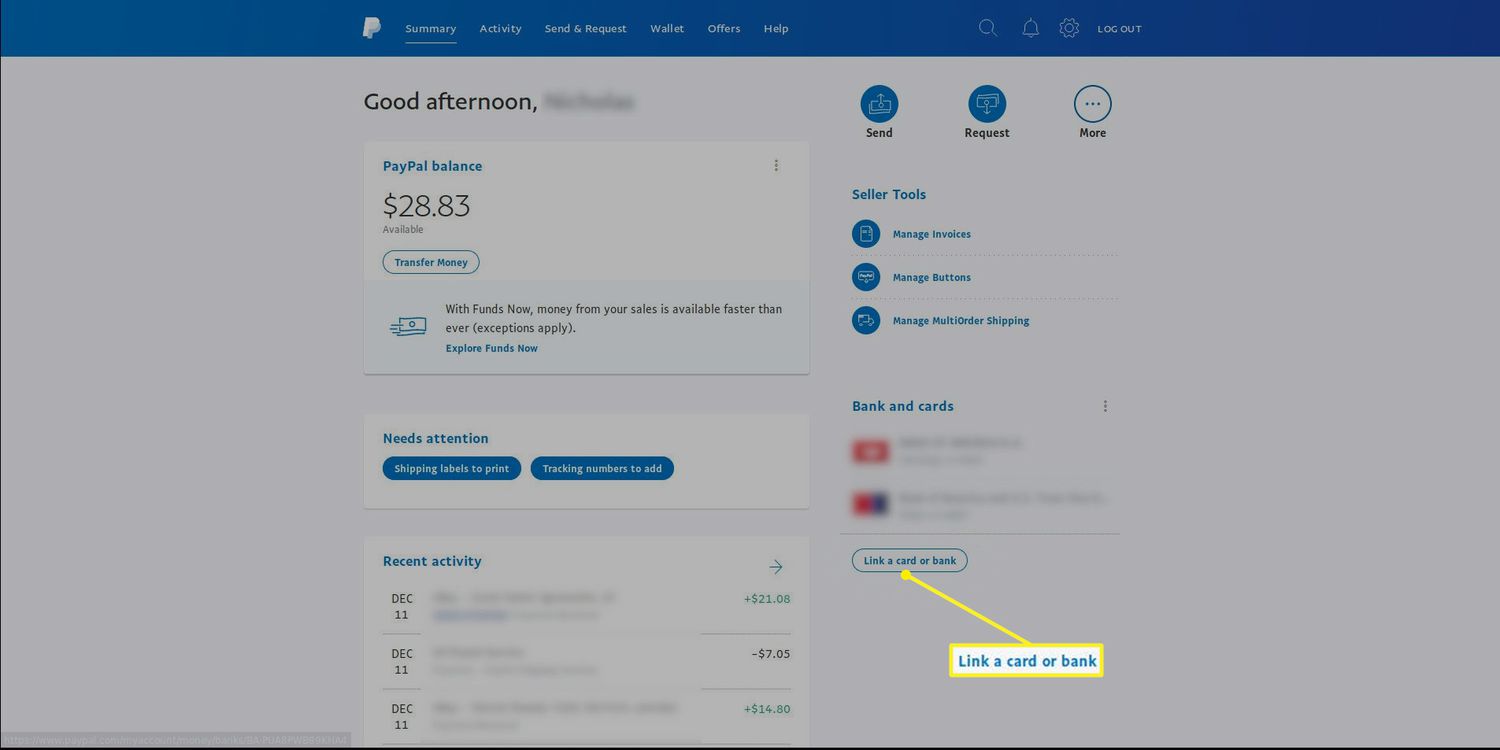Screen dimensions: 1500x750
Task: Open the More actions circle icon
Action: click(1093, 103)
